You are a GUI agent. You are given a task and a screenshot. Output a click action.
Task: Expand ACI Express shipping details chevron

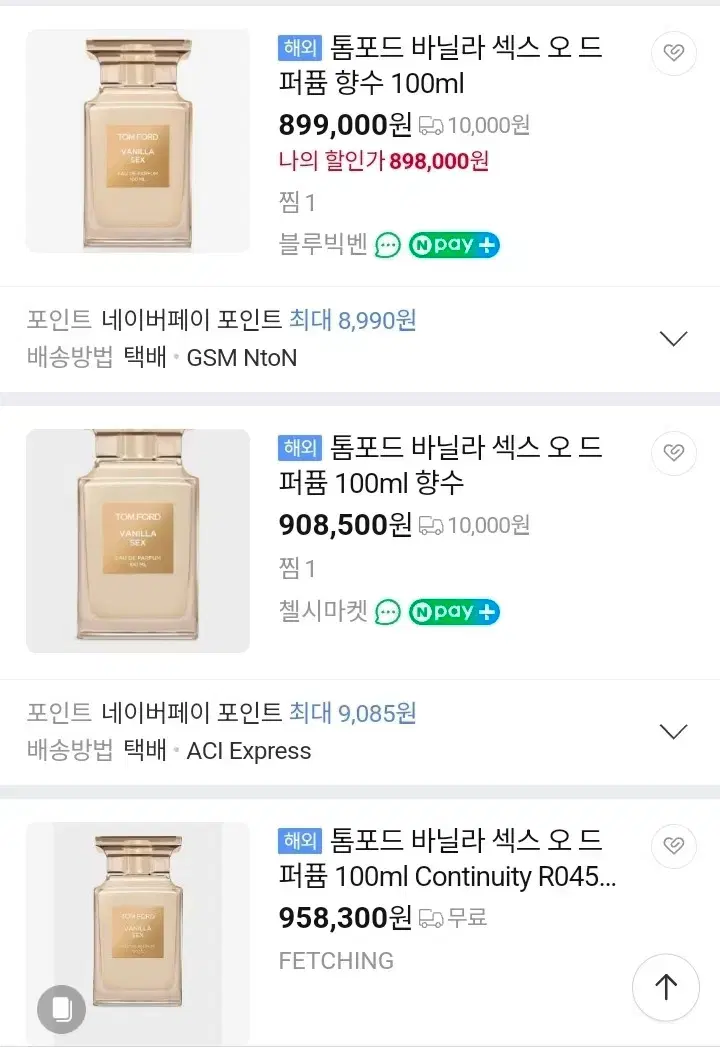click(x=673, y=732)
